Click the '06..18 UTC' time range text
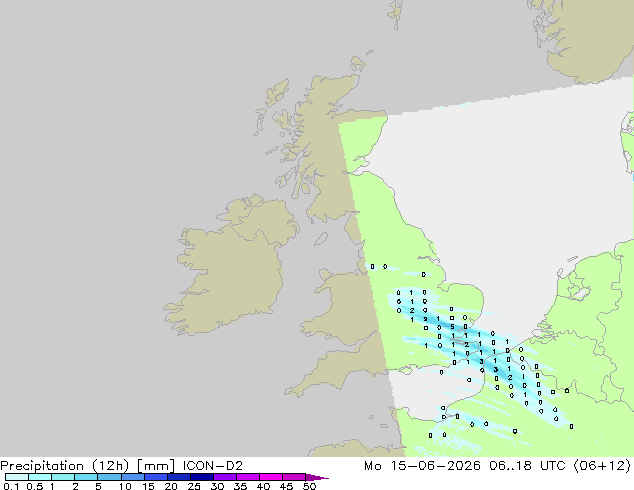Image resolution: width=634 pixels, height=490 pixels. click(522, 466)
